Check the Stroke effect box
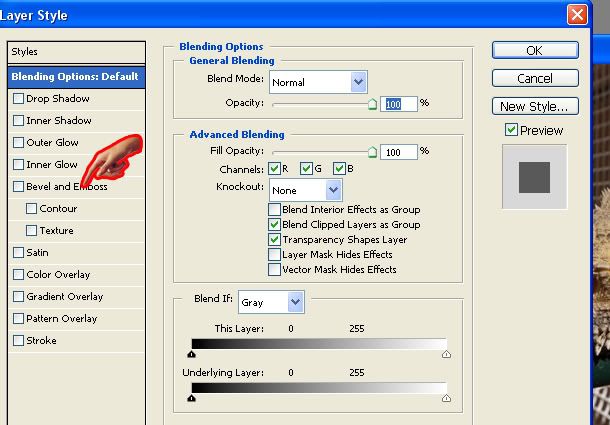The width and height of the screenshot is (610, 425). click(x=18, y=341)
